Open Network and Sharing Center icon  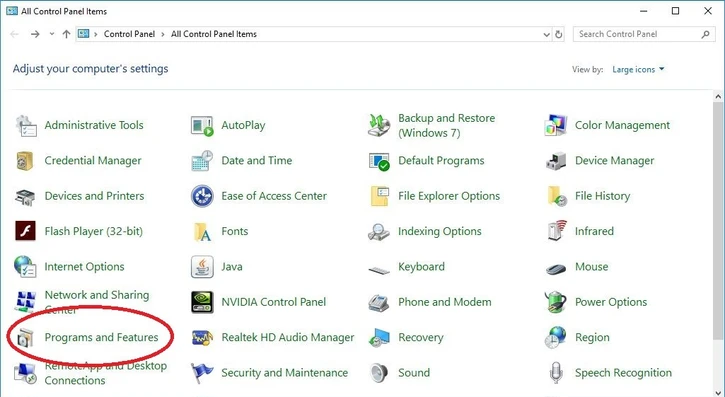[x=25, y=302]
